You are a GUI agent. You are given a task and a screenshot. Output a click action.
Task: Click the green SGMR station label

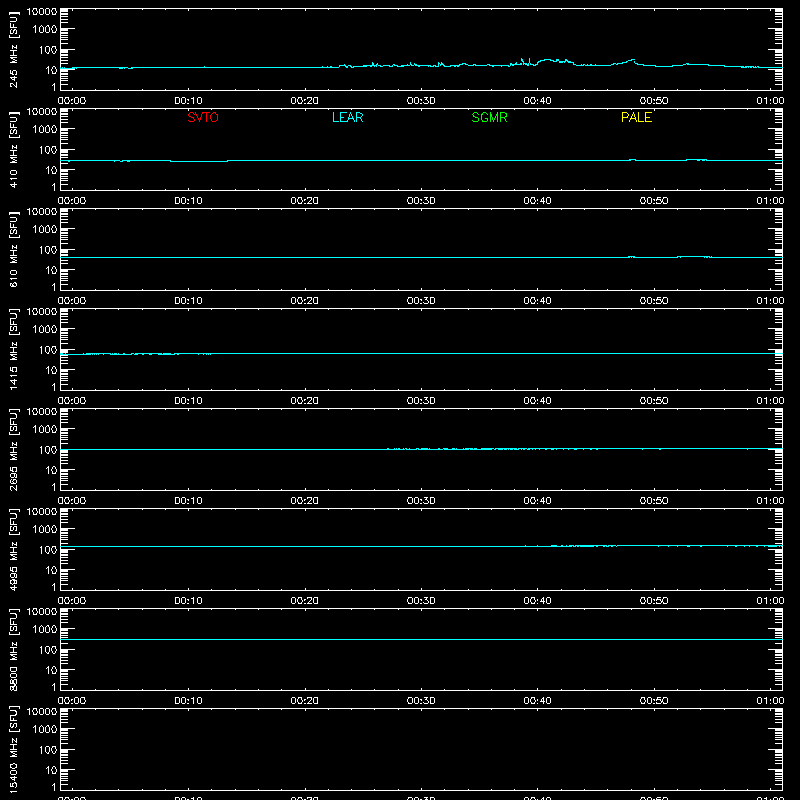tap(489, 117)
